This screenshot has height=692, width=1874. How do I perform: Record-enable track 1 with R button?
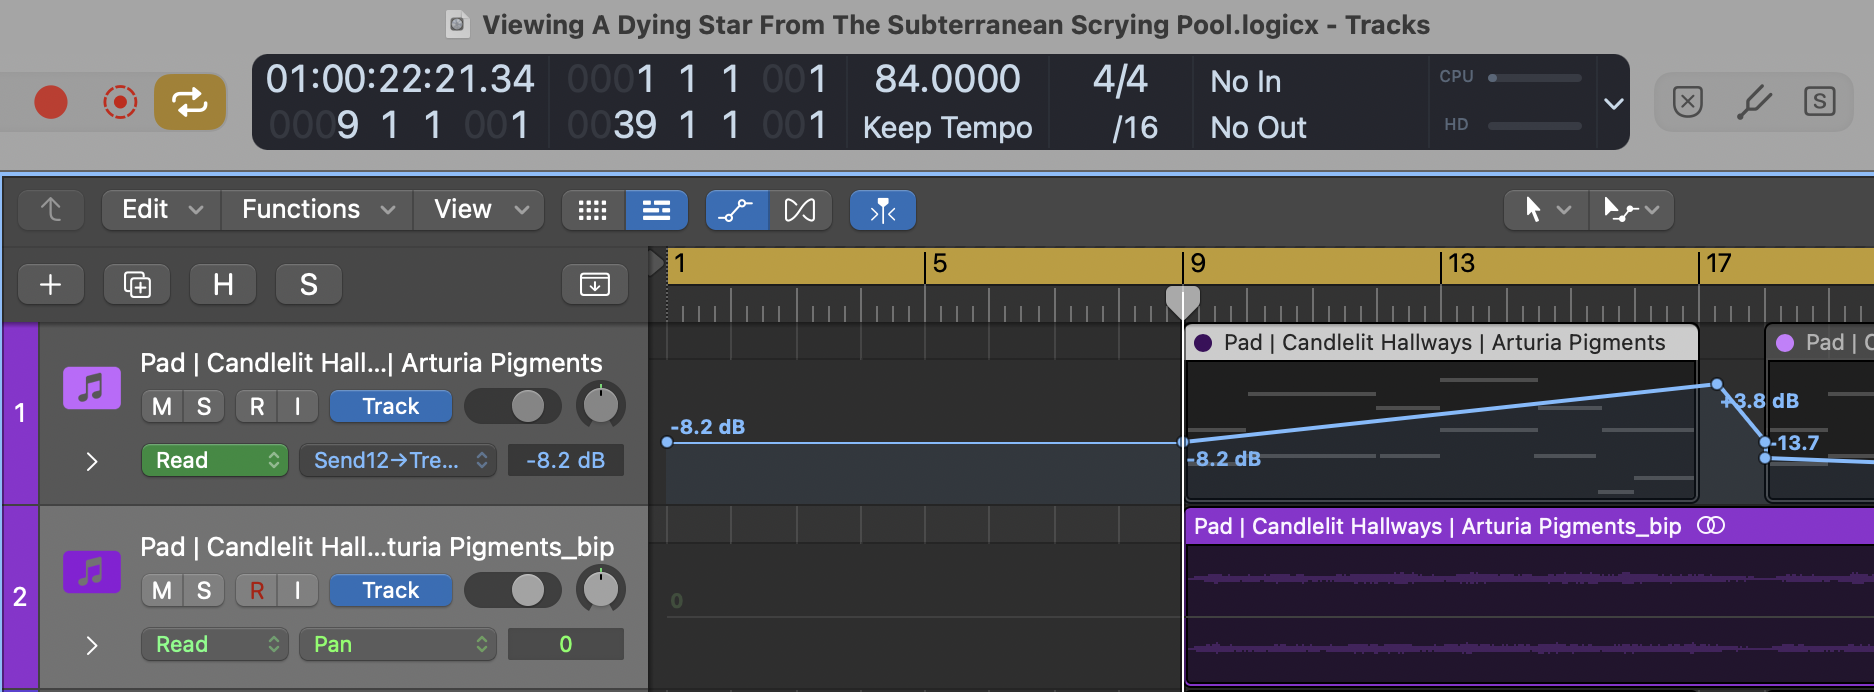pos(257,407)
